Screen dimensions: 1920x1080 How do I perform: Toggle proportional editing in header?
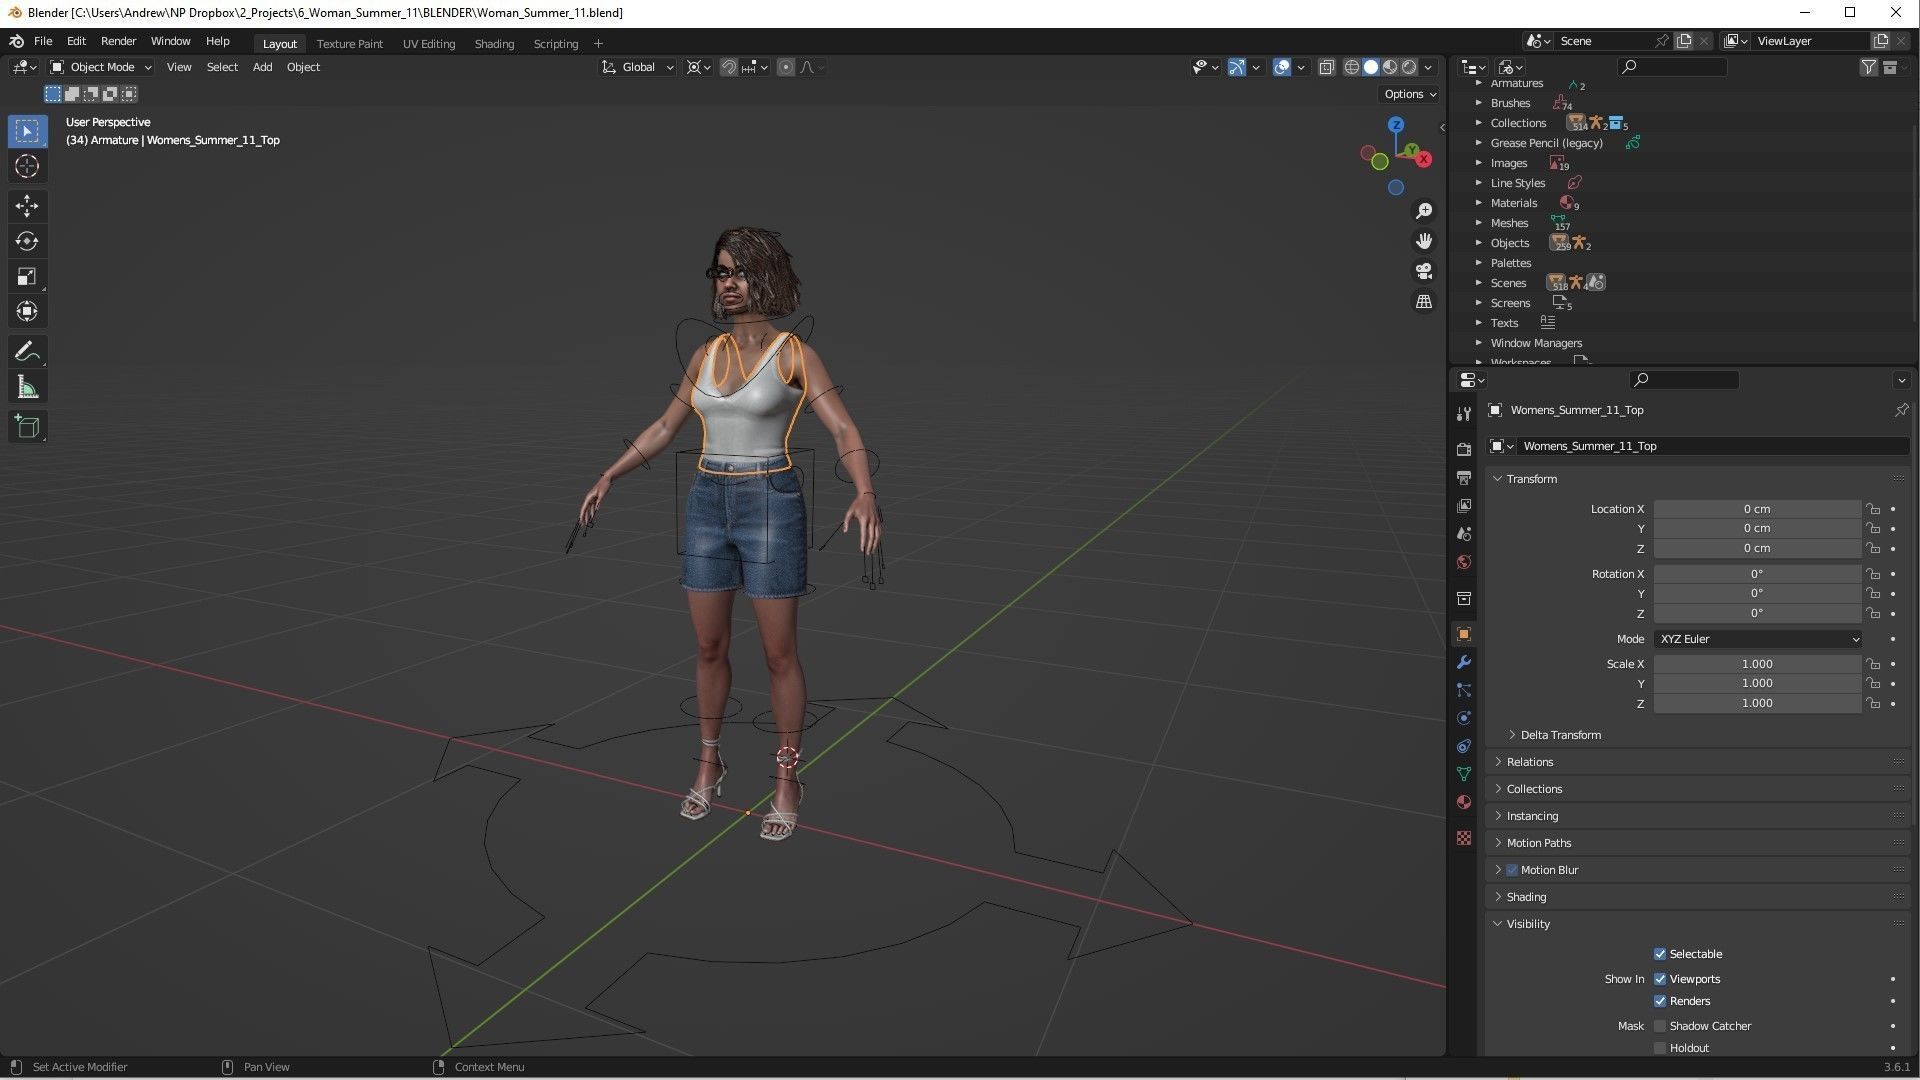pyautogui.click(x=786, y=67)
